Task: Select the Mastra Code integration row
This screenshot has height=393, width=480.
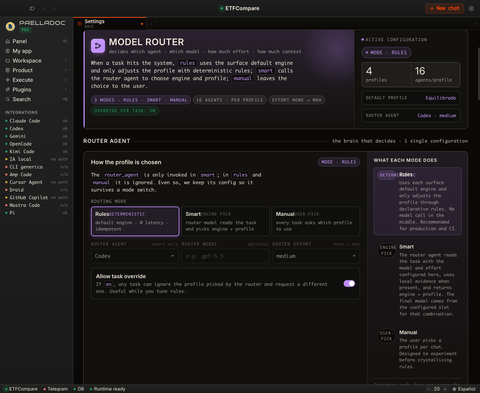Action: 36,205
